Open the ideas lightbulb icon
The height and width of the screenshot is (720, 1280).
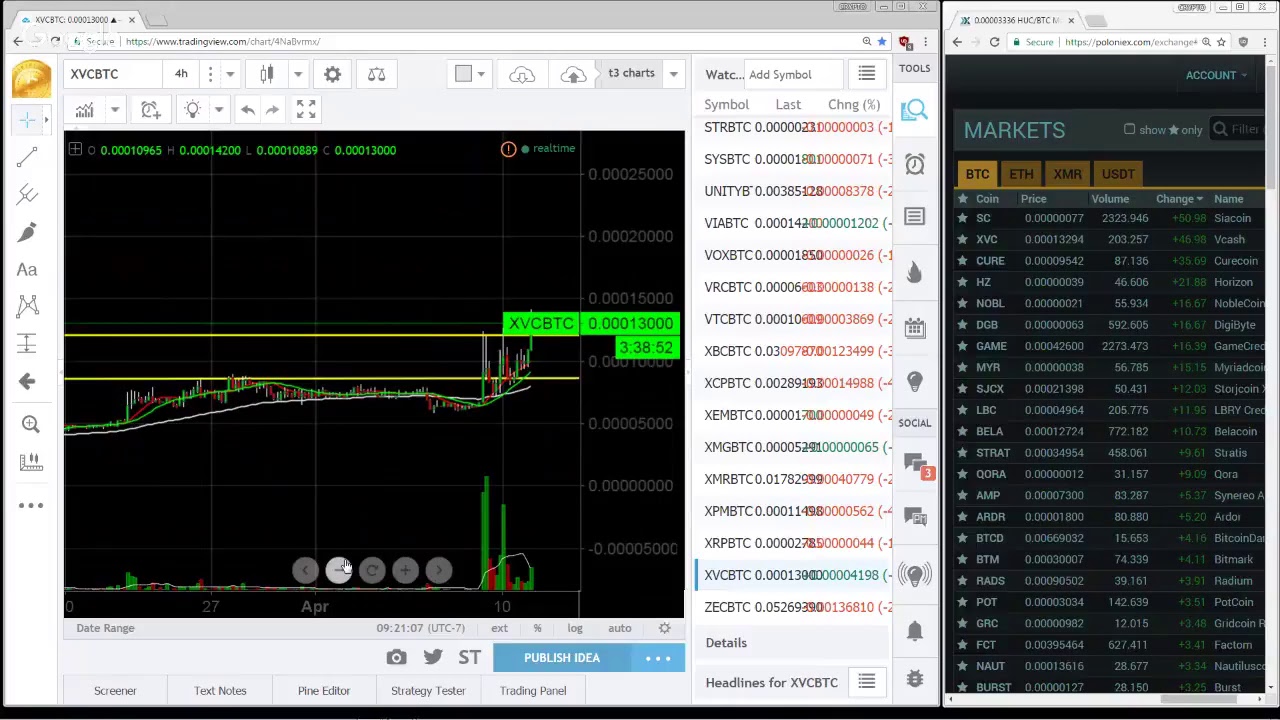[914, 380]
